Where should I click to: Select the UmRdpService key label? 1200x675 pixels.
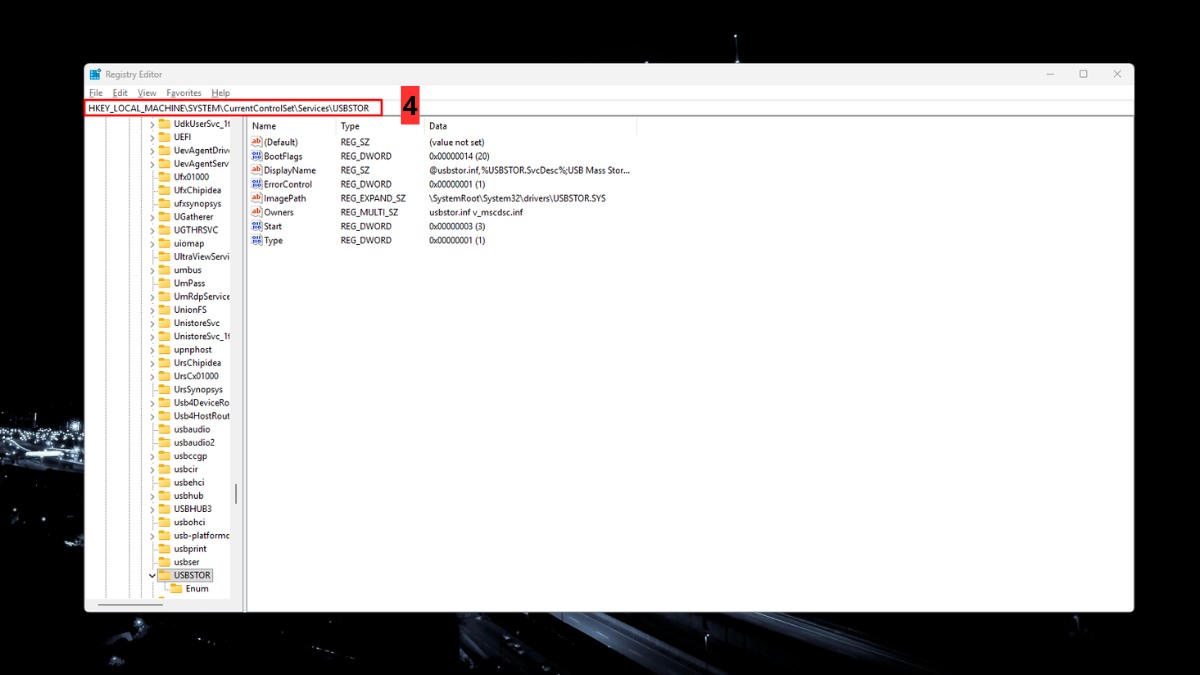click(201, 296)
